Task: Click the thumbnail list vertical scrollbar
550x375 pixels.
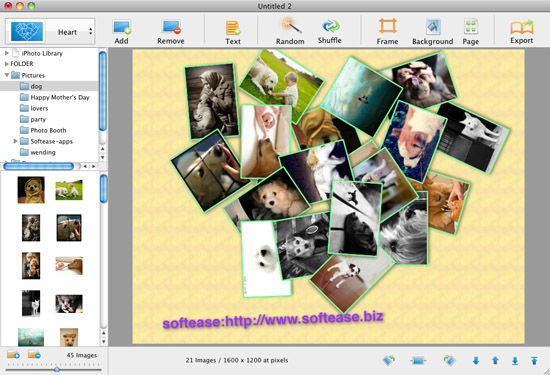Action: (103, 189)
